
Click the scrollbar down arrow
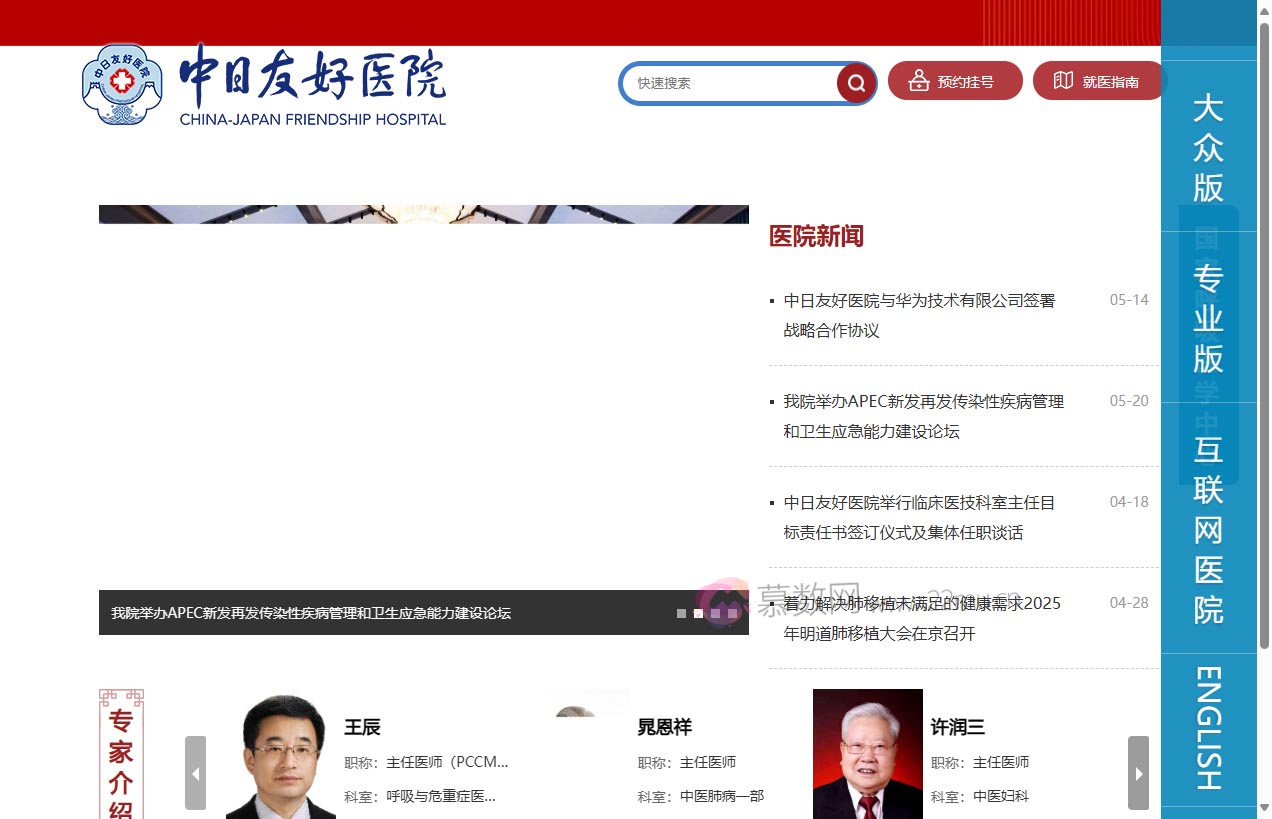point(1264,808)
